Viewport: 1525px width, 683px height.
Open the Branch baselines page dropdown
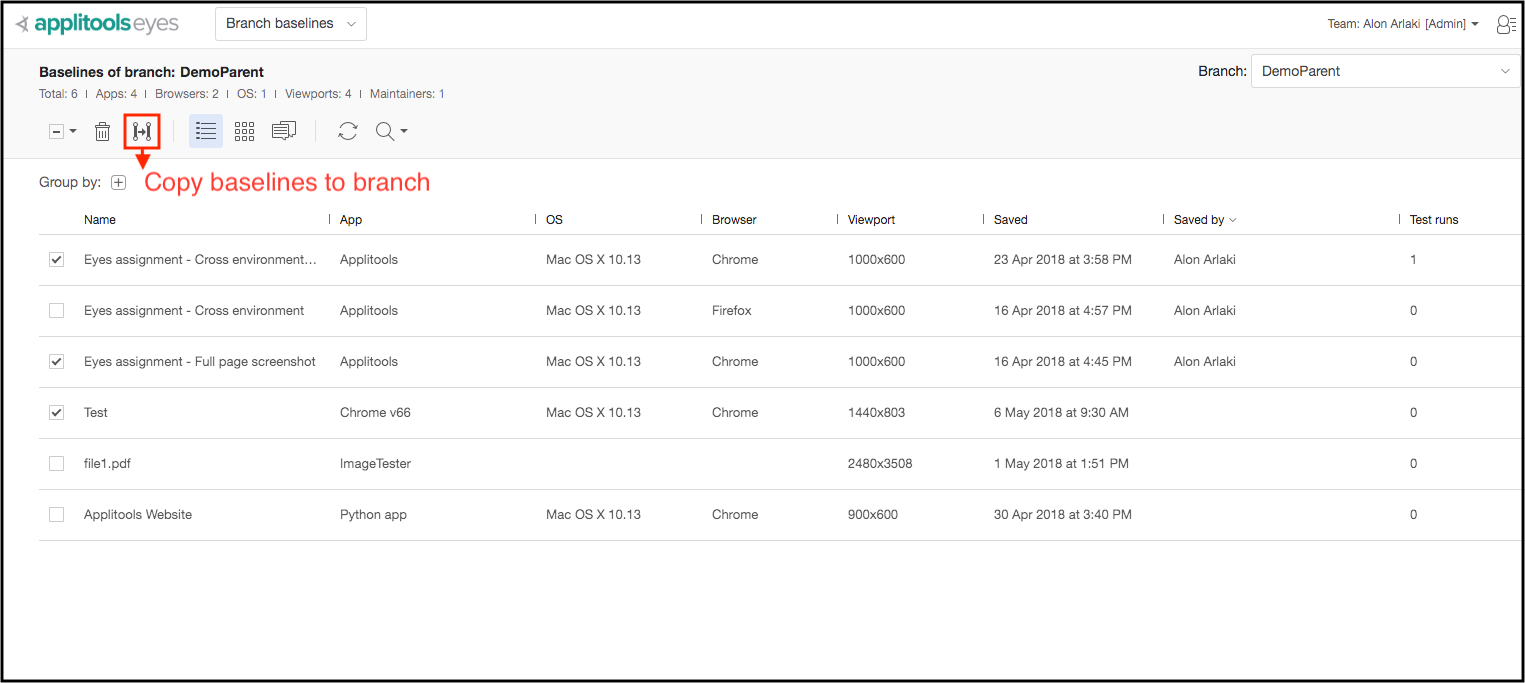tap(291, 24)
